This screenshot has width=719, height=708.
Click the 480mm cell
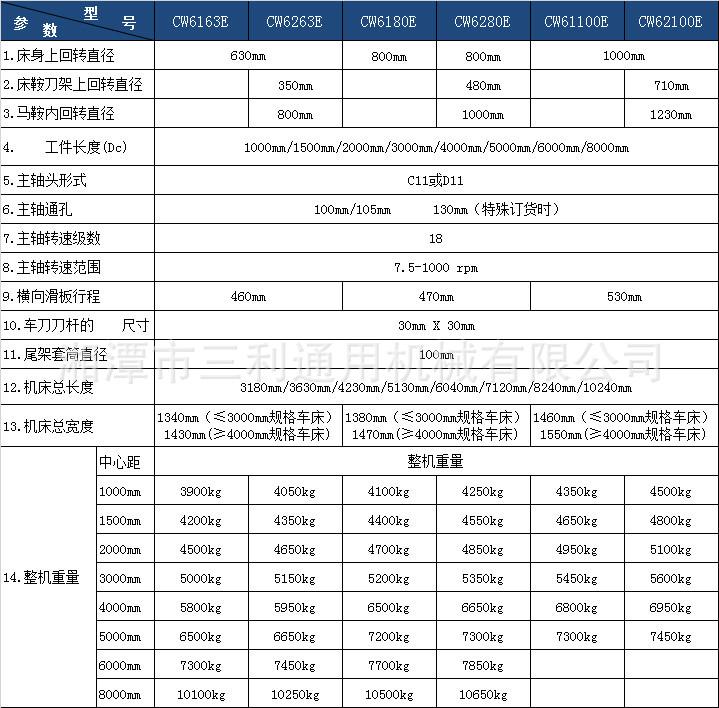(x=483, y=85)
